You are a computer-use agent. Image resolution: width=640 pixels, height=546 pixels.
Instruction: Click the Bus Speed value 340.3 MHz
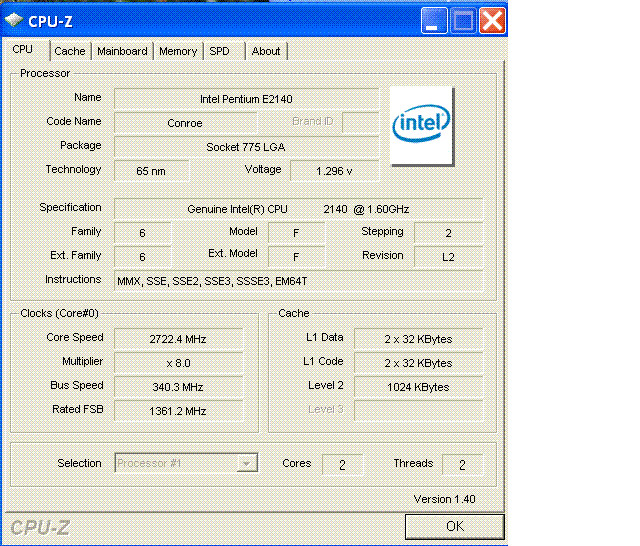(178, 387)
